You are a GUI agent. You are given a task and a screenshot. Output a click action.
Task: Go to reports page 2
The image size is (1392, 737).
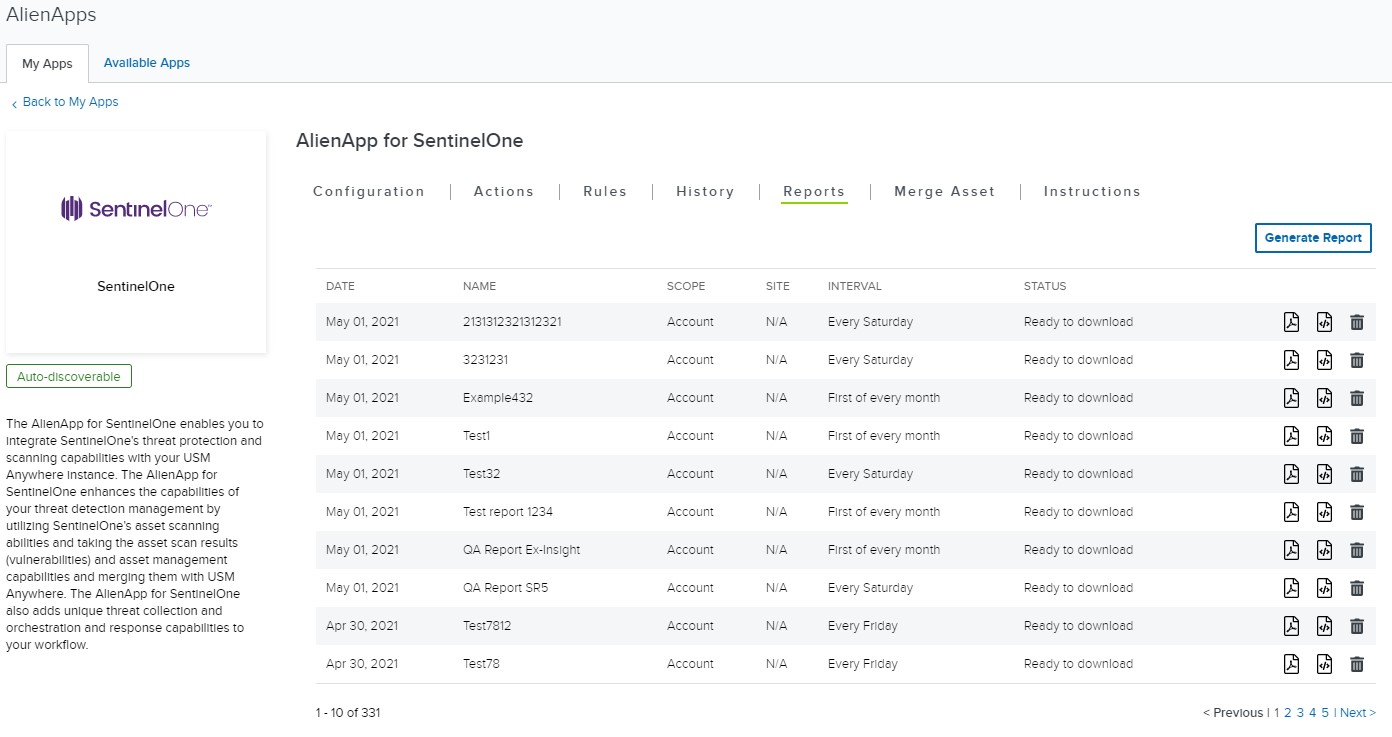point(1288,713)
